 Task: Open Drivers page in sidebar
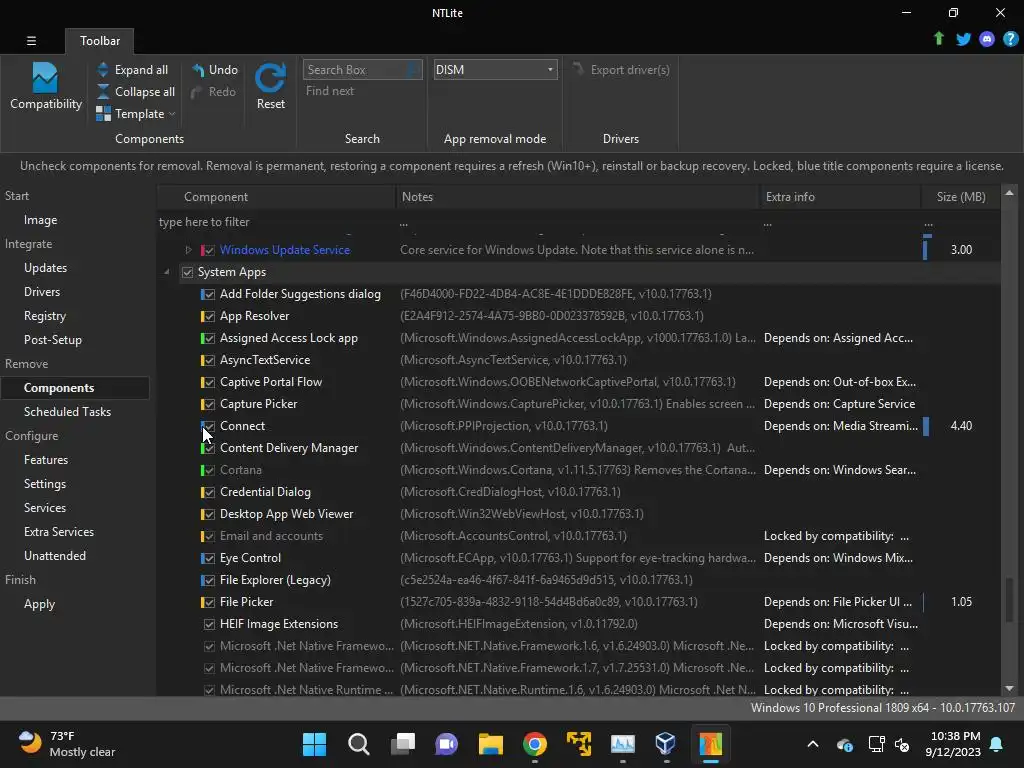(42, 292)
